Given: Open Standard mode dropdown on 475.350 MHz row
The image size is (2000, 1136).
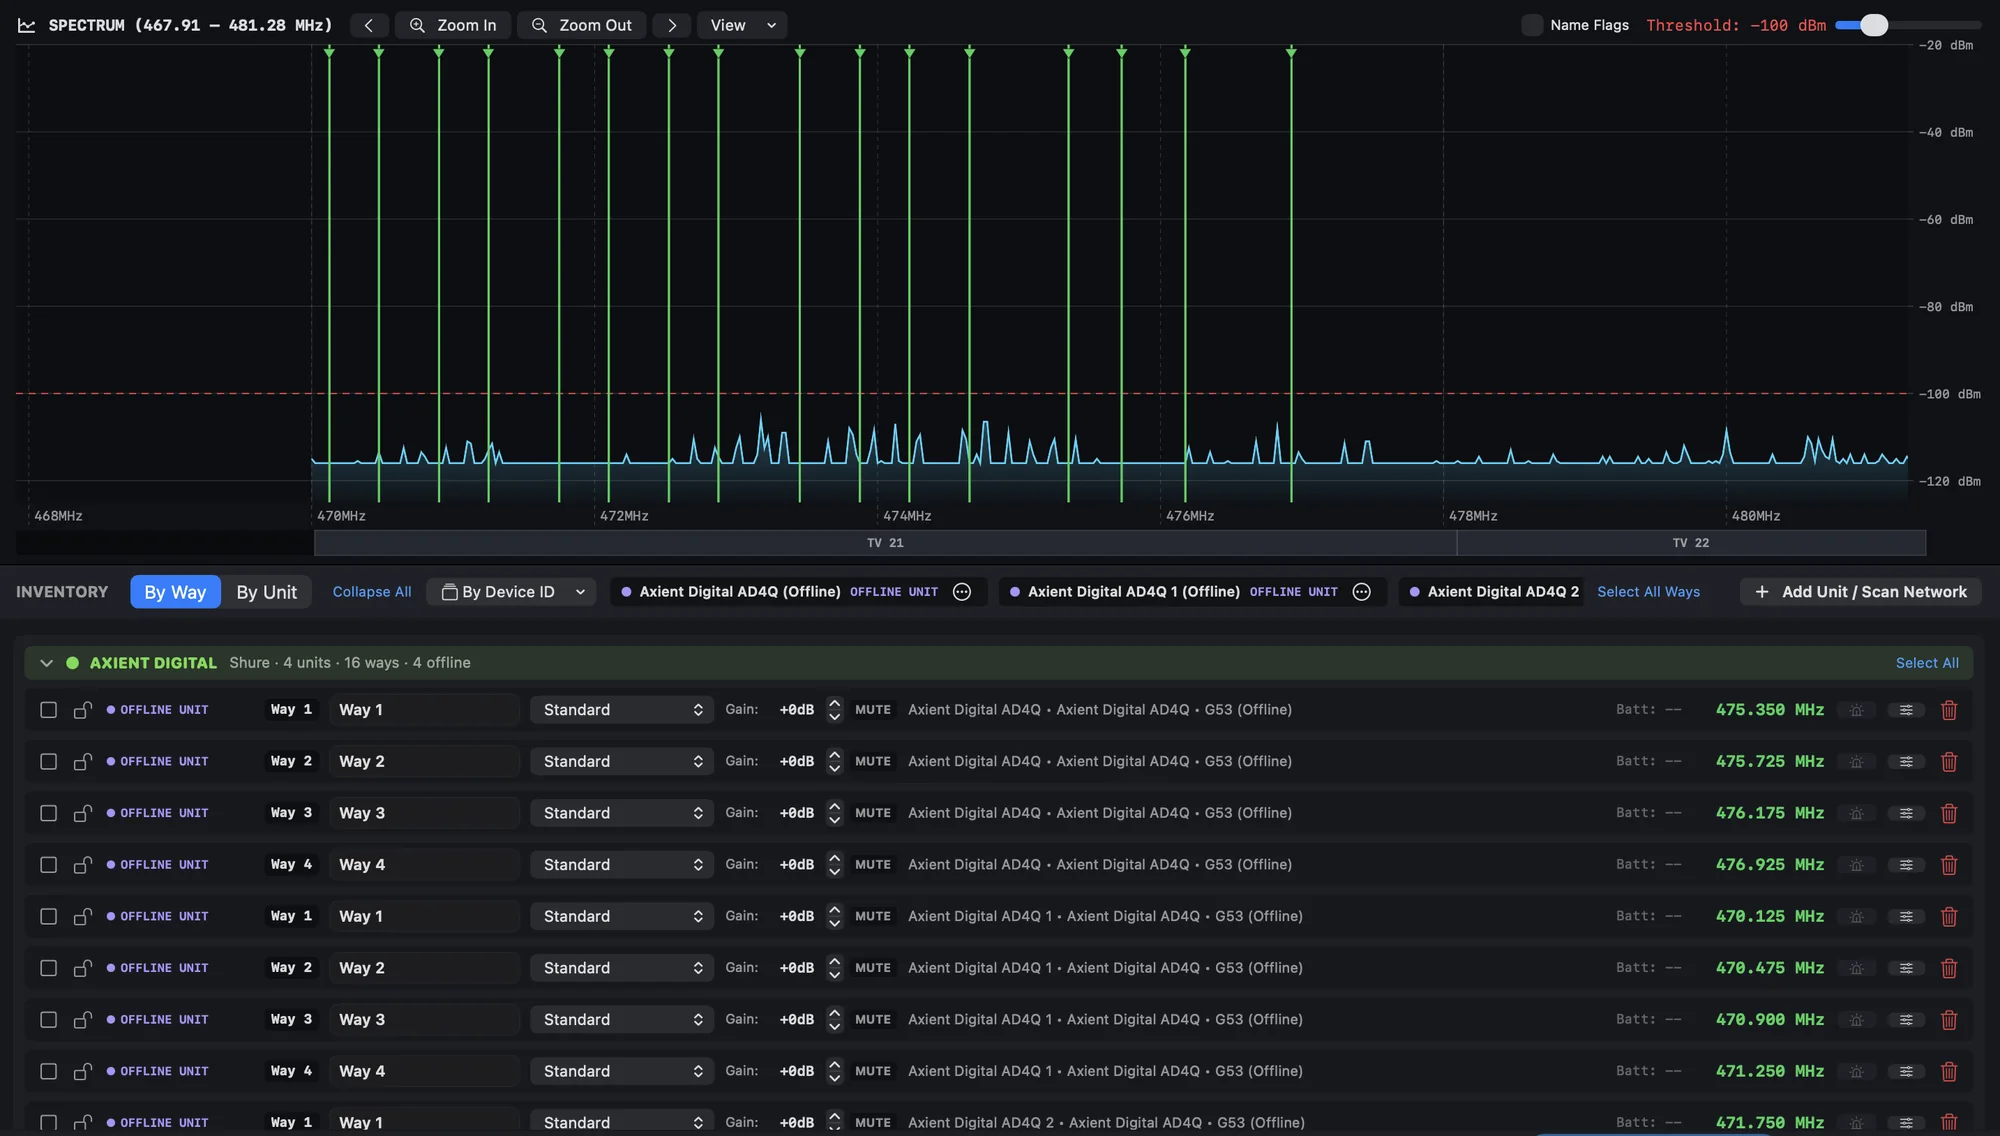Looking at the screenshot, I should click(622, 710).
